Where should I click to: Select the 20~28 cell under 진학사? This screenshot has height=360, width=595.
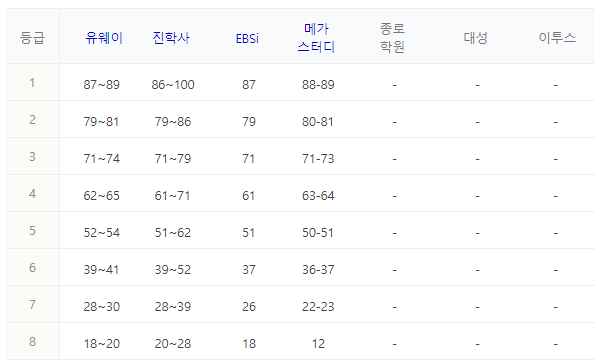(173, 344)
